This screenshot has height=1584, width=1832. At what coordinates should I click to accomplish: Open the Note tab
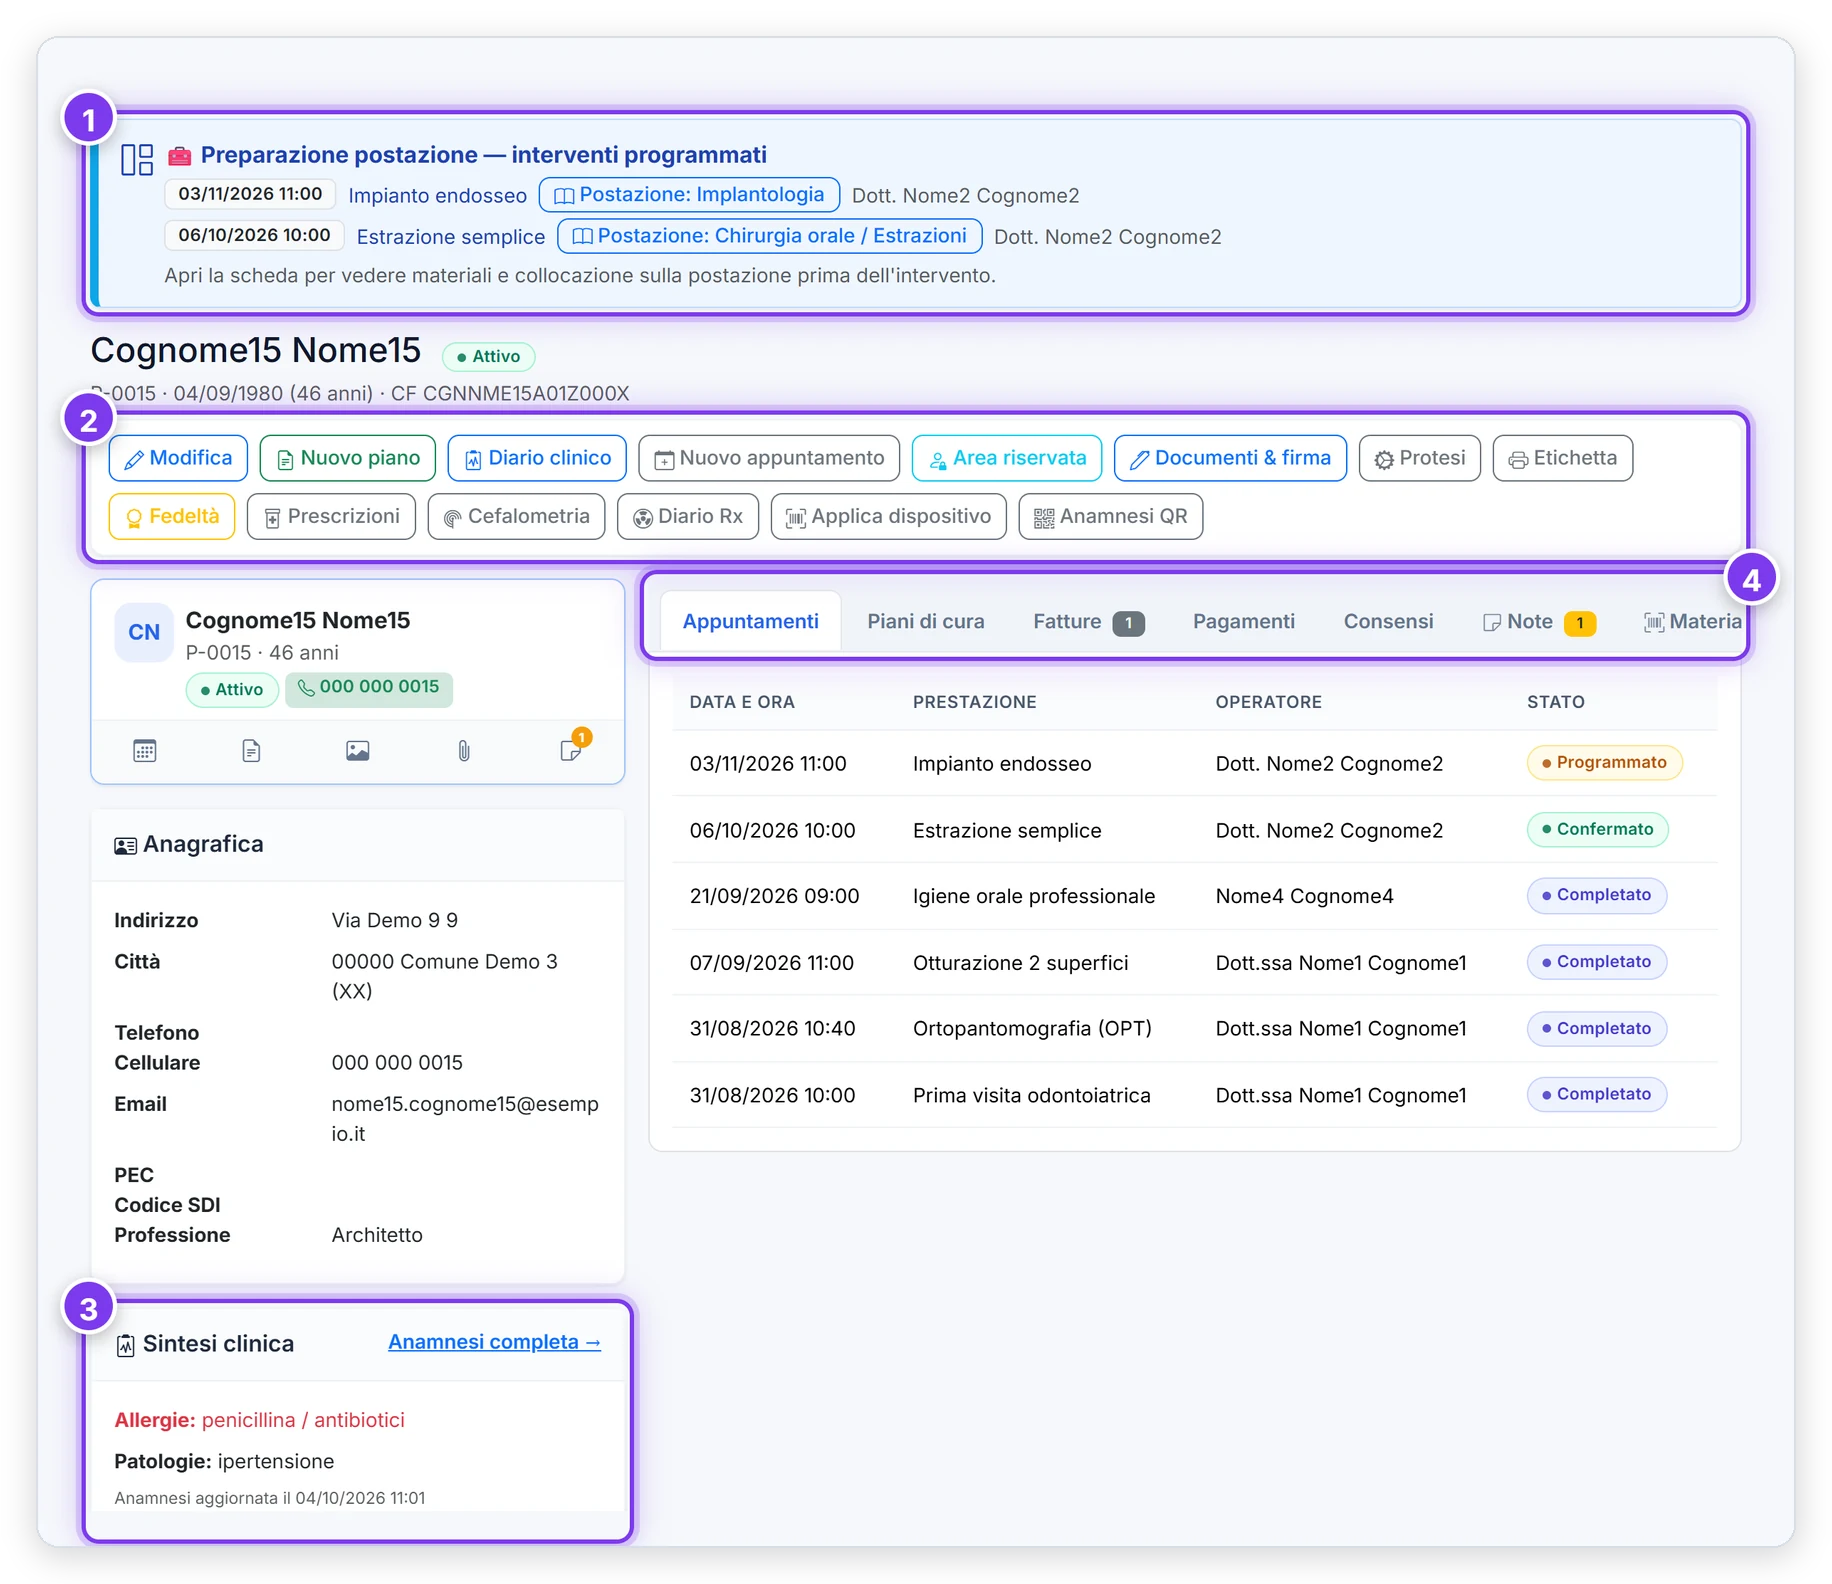click(1539, 621)
